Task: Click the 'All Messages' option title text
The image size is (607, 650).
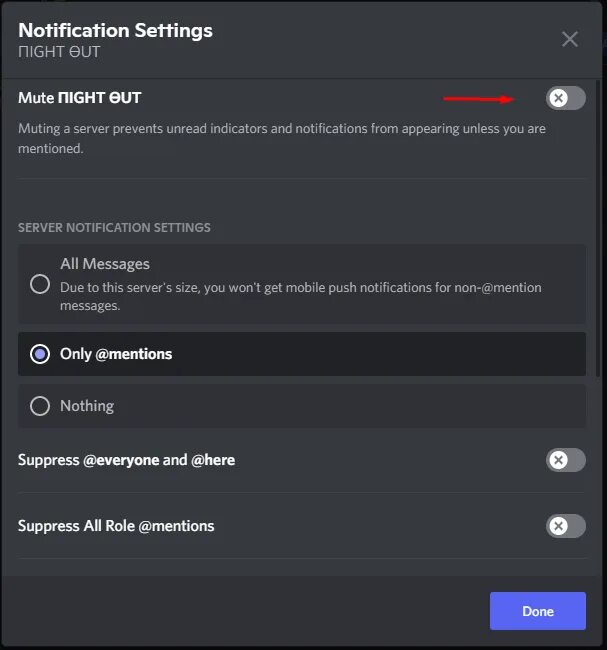Action: [x=105, y=264]
